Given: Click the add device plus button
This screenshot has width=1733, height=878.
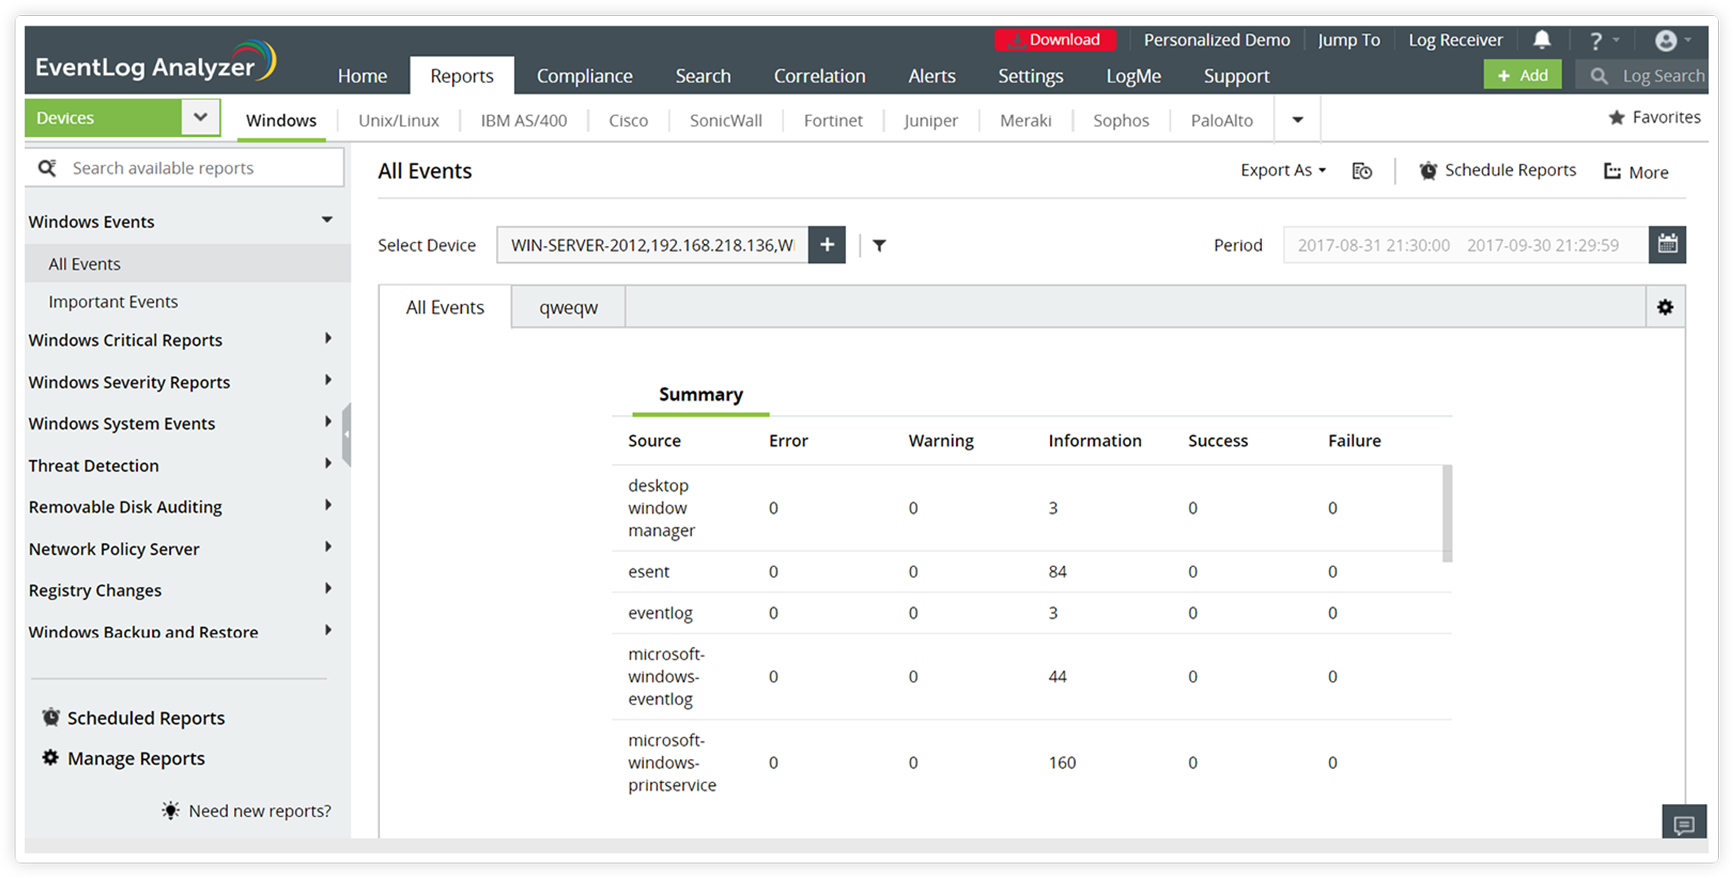Looking at the screenshot, I should tap(827, 245).
